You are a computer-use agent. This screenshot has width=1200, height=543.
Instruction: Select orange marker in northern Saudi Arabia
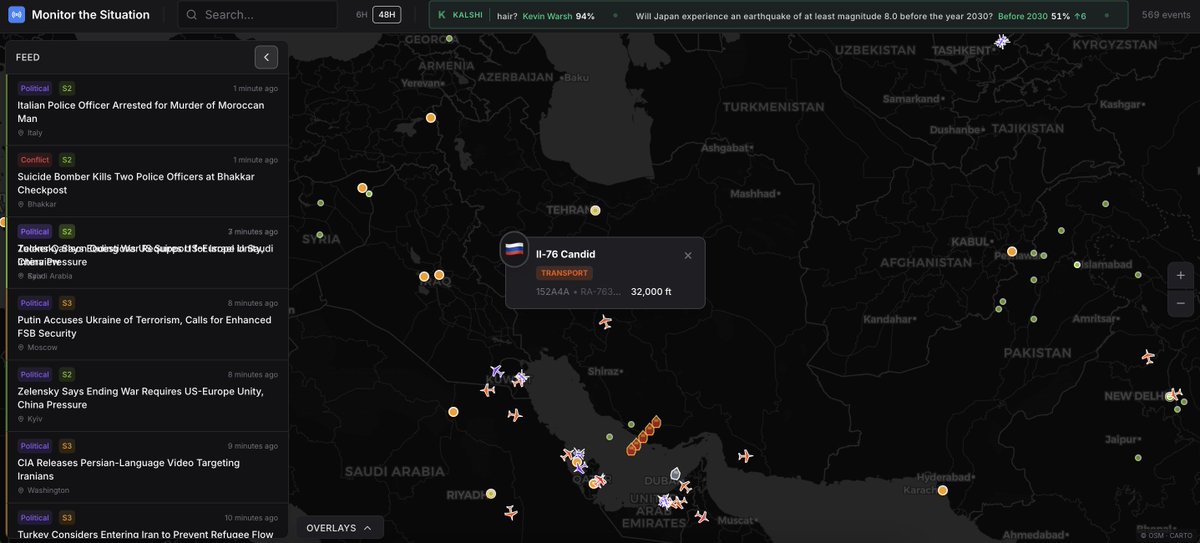tap(453, 411)
